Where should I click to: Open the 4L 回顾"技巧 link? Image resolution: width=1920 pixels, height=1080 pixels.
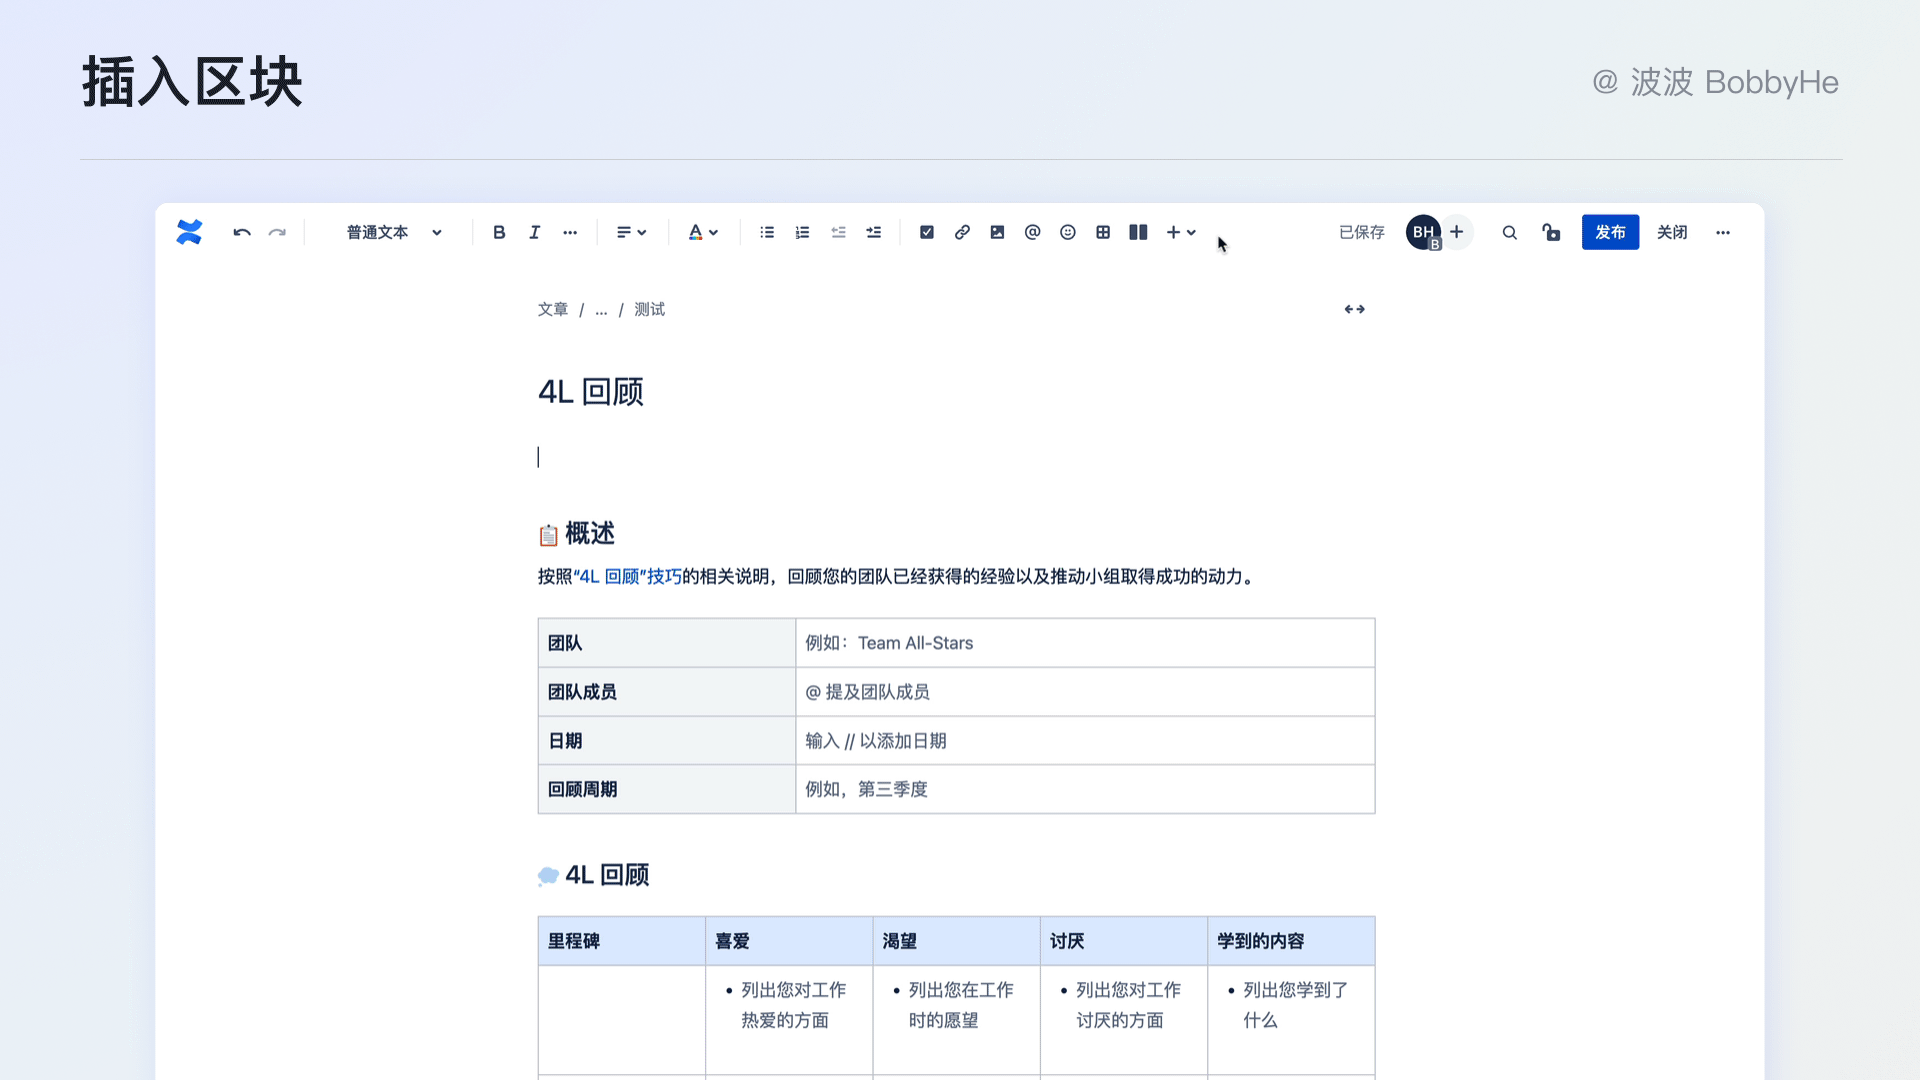tap(628, 577)
